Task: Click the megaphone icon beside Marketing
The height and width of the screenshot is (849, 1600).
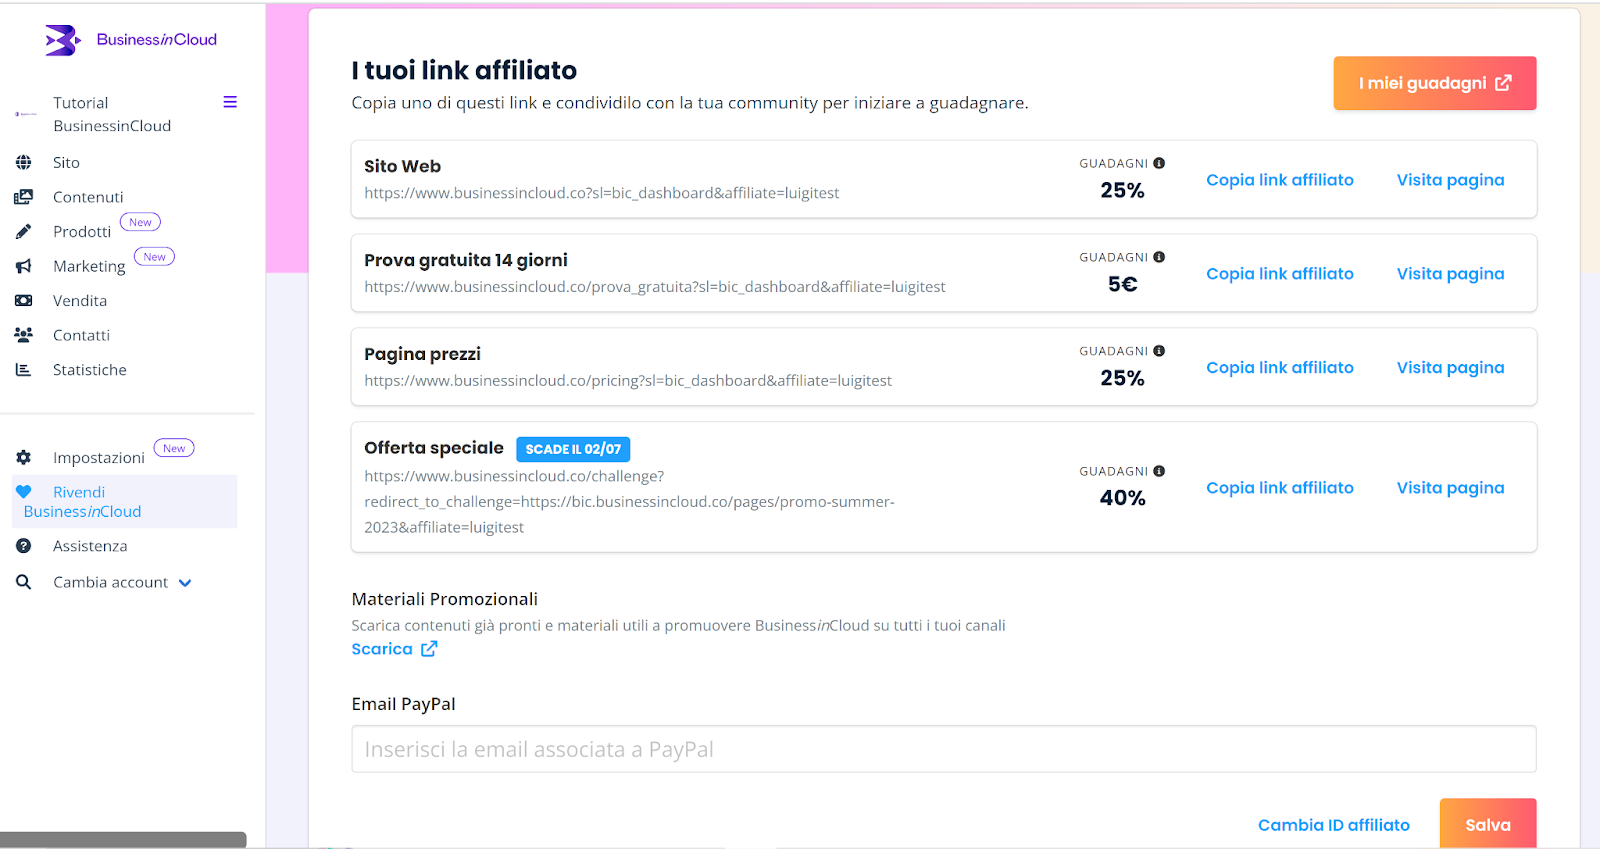Action: click(23, 266)
